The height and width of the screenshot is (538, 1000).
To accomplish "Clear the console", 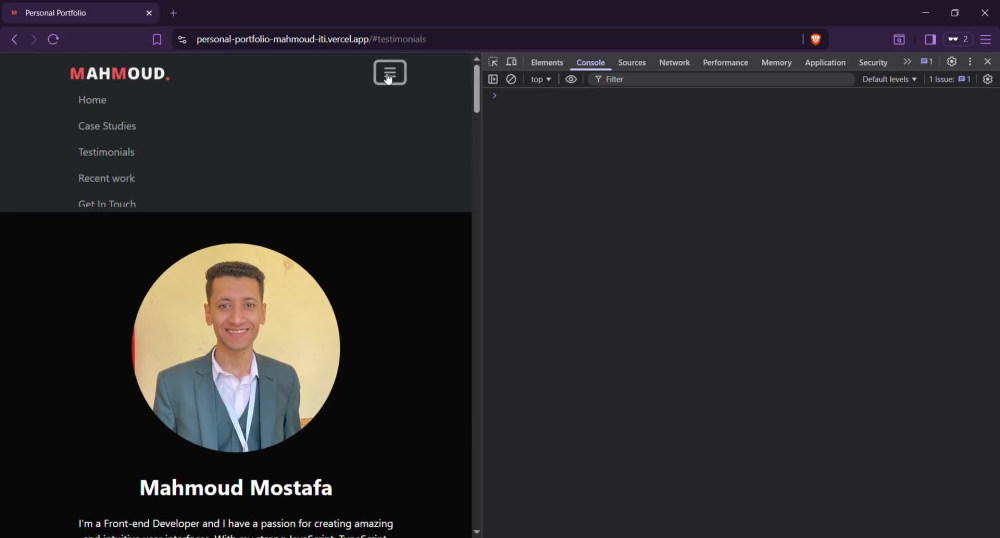I will (x=511, y=79).
